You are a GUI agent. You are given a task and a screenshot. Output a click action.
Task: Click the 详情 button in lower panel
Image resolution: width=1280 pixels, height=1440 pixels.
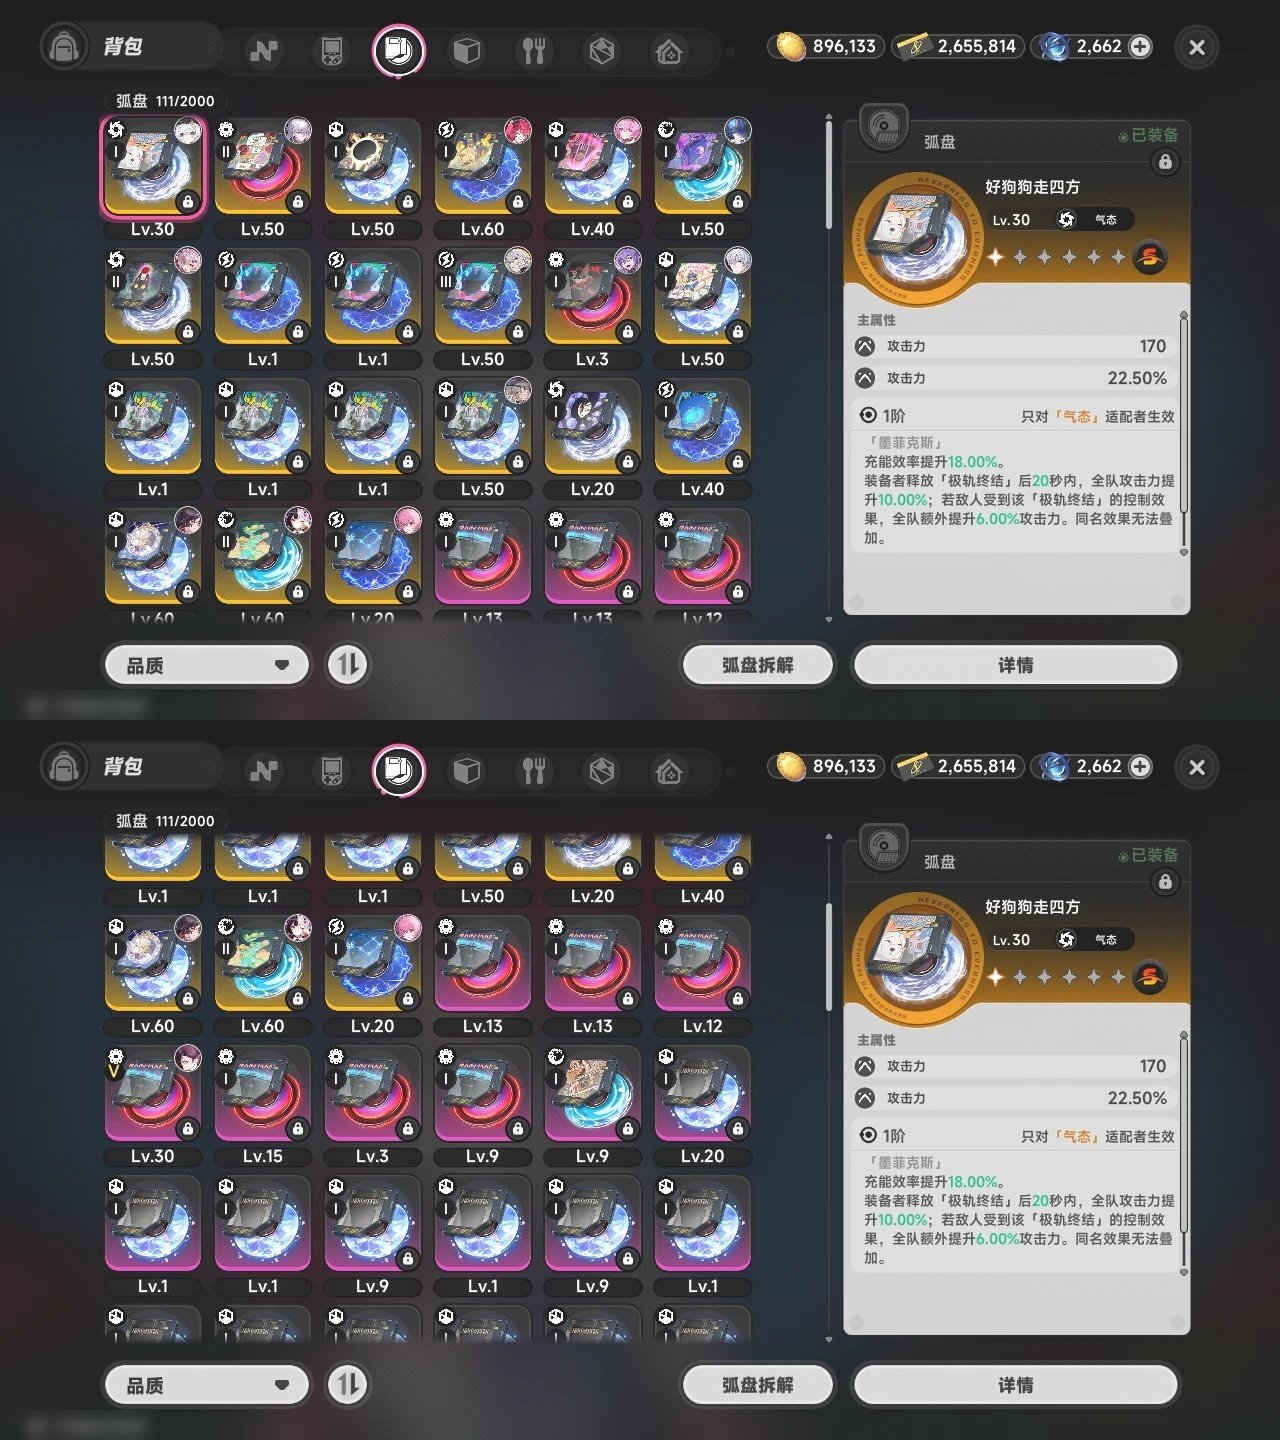[1015, 1385]
